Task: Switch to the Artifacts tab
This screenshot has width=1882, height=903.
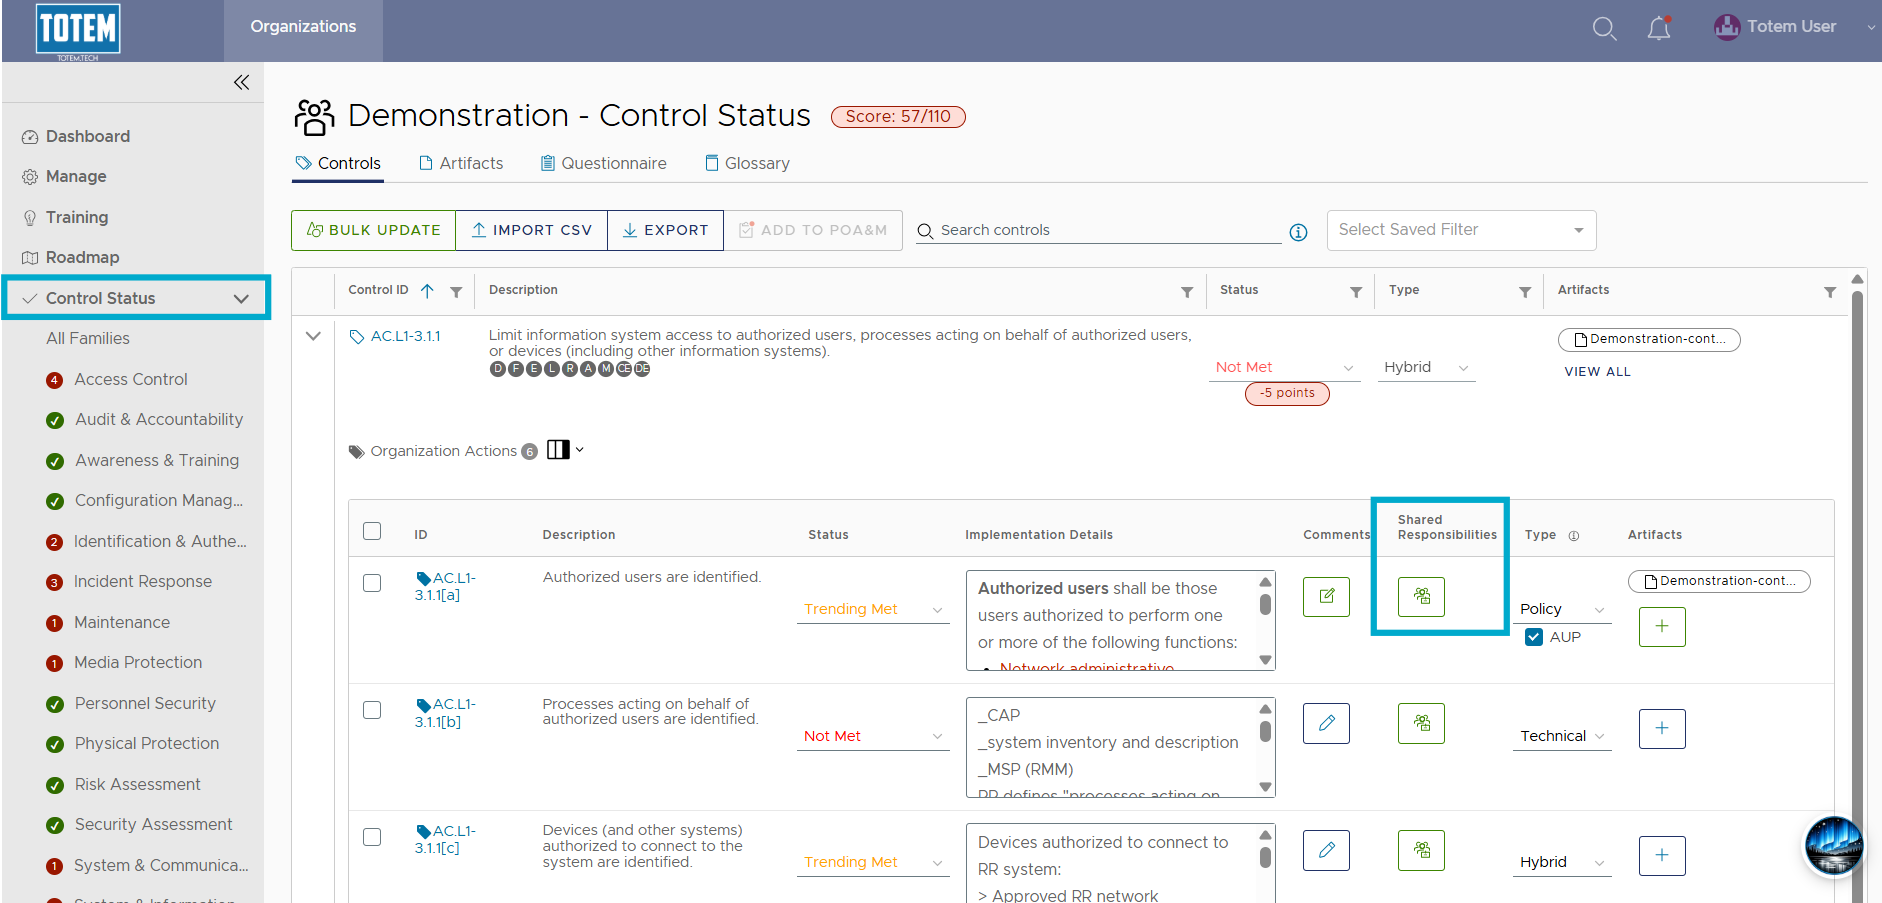Action: pyautogui.click(x=461, y=164)
